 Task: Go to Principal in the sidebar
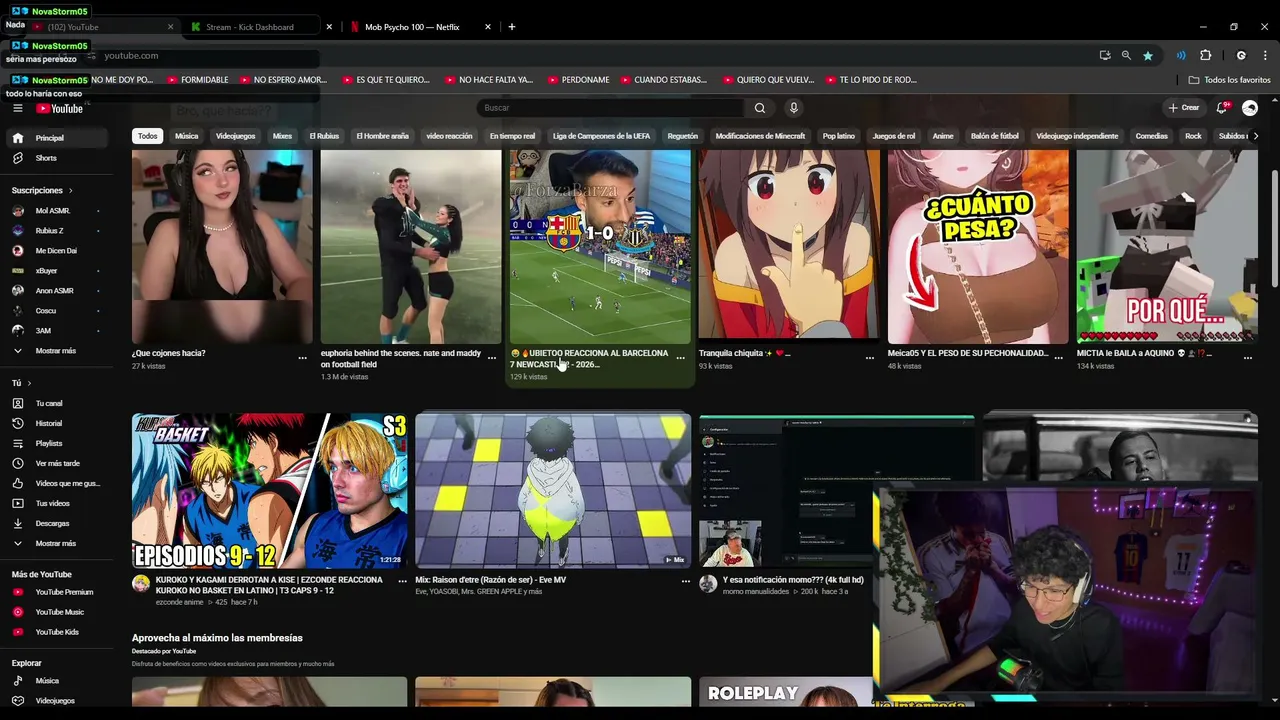click(x=58, y=138)
